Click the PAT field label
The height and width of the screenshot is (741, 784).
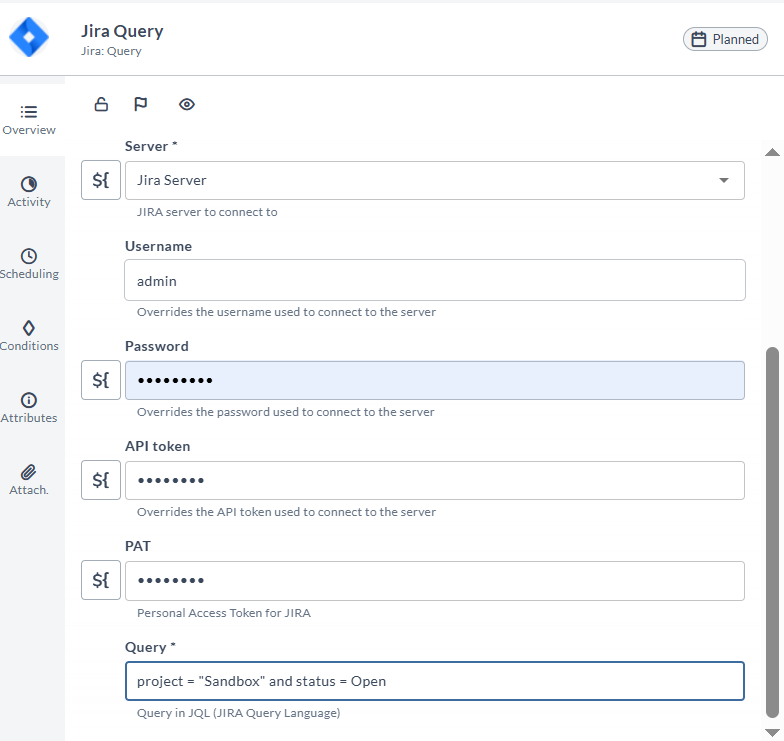138,546
